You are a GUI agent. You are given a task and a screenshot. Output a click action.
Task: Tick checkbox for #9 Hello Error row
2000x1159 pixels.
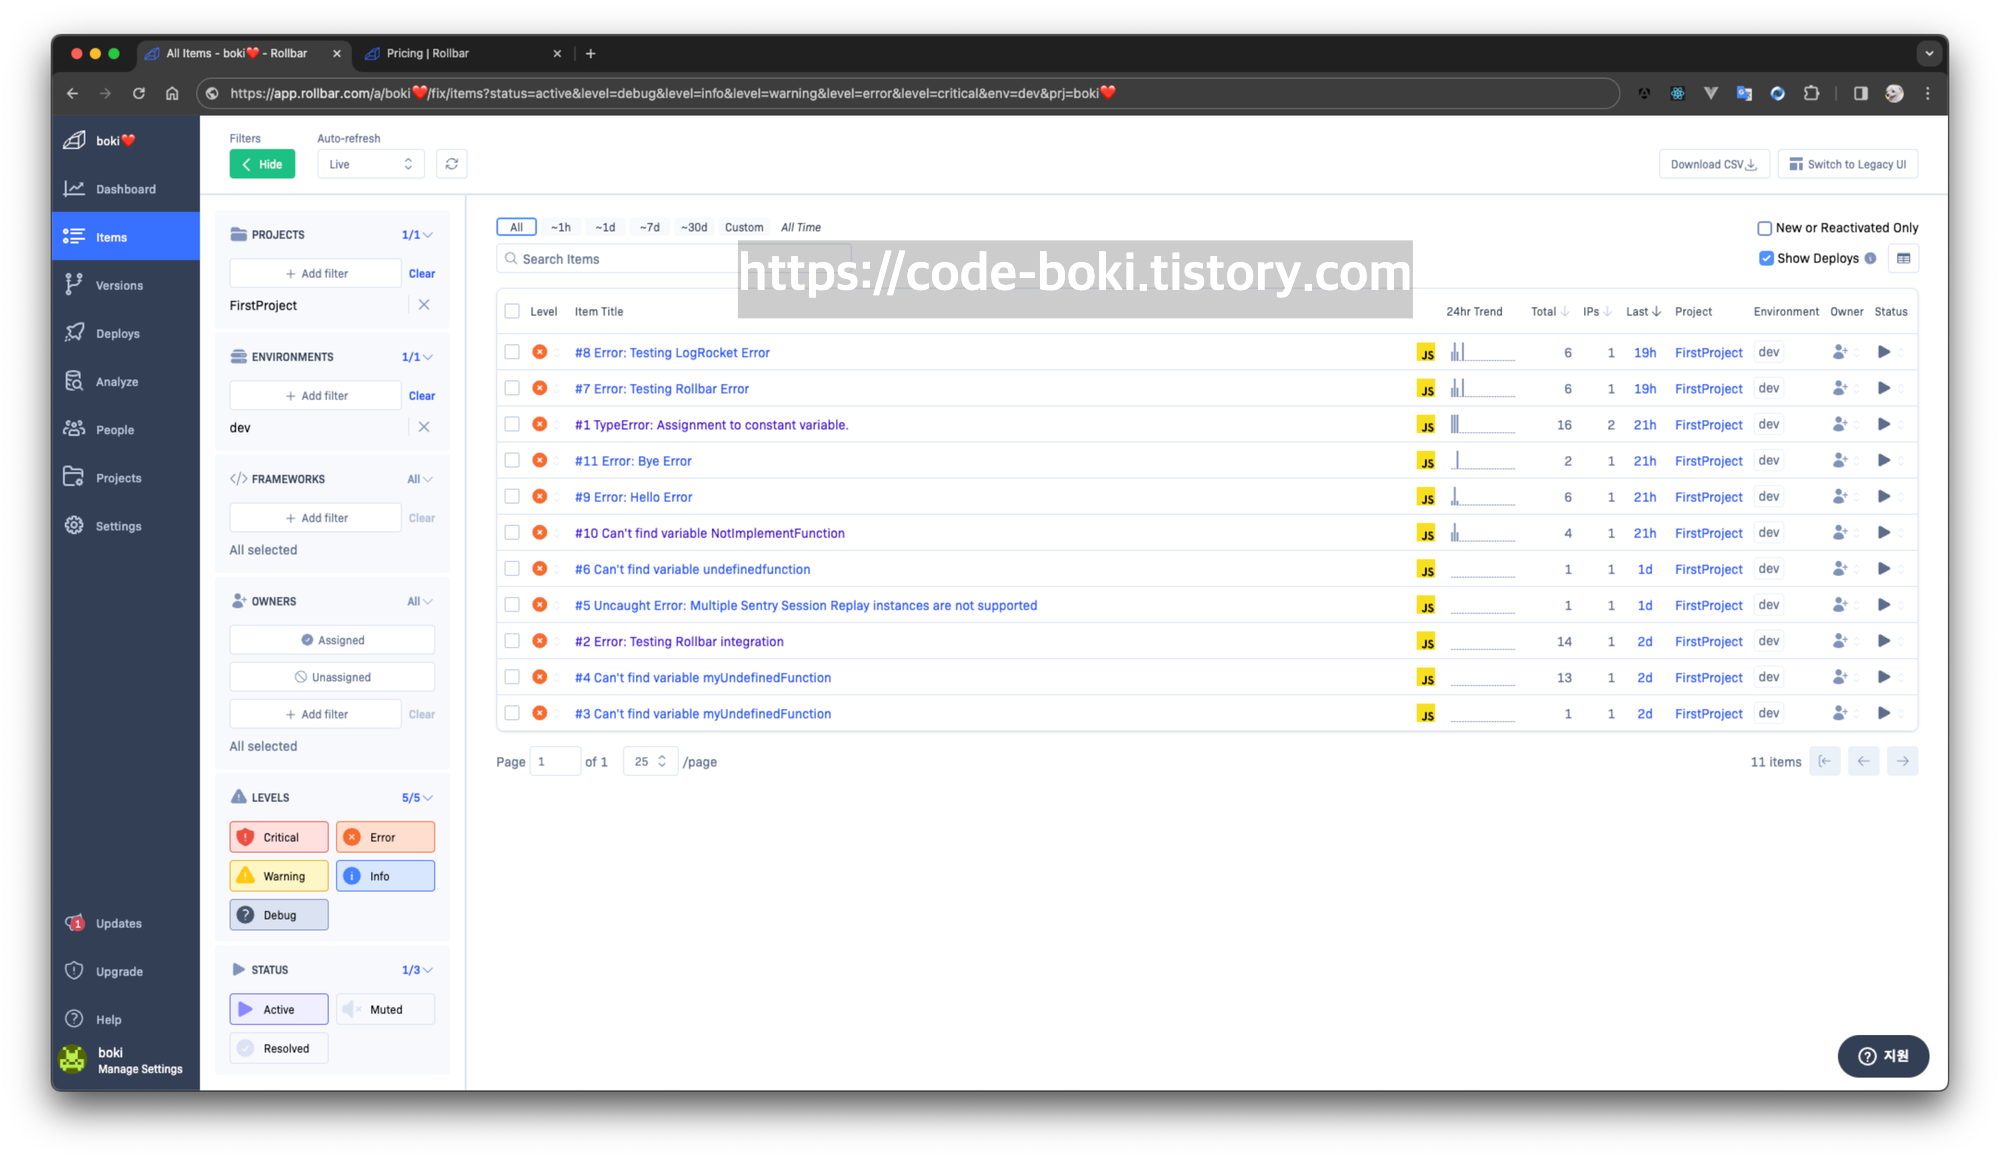click(x=512, y=497)
